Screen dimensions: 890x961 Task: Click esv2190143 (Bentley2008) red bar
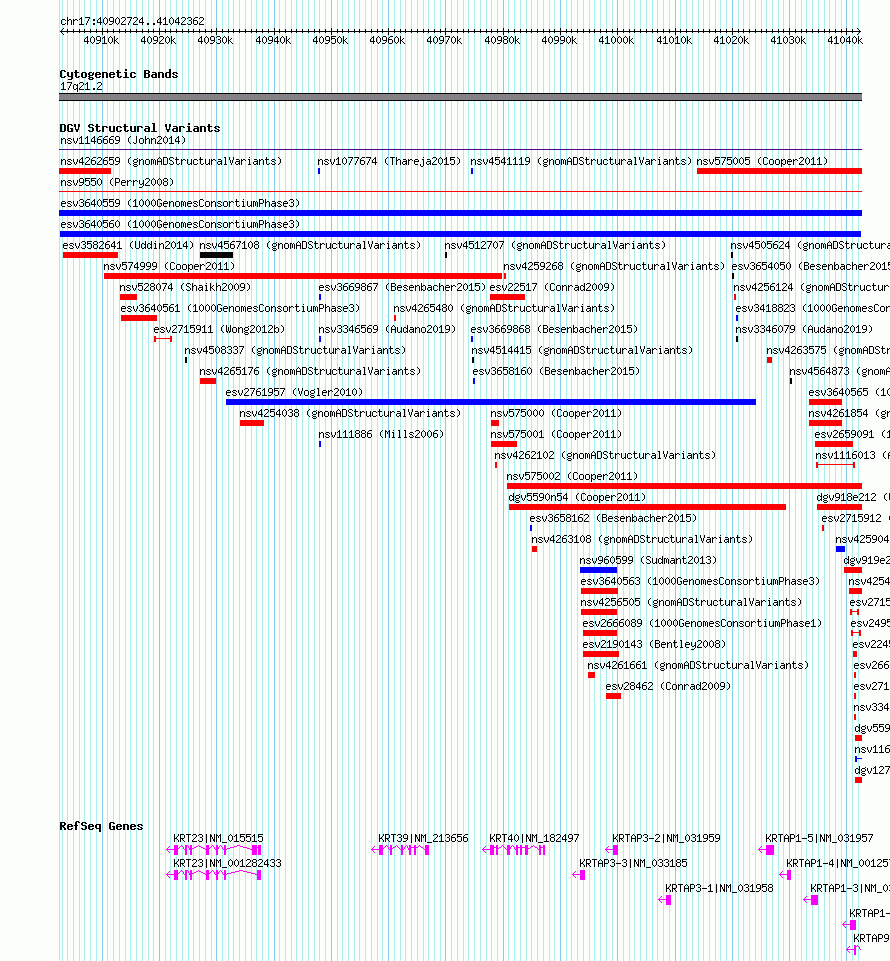pos(601,654)
